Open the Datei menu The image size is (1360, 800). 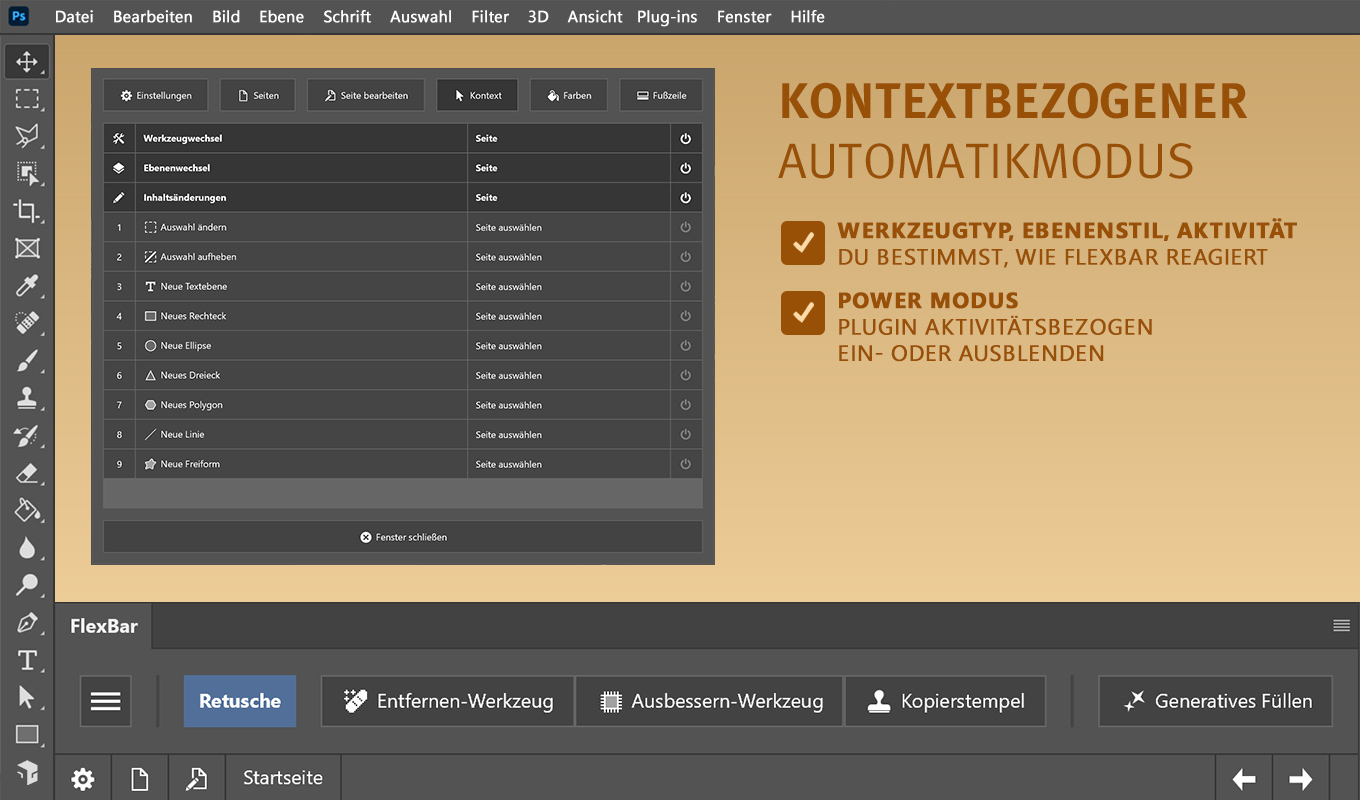coord(74,17)
